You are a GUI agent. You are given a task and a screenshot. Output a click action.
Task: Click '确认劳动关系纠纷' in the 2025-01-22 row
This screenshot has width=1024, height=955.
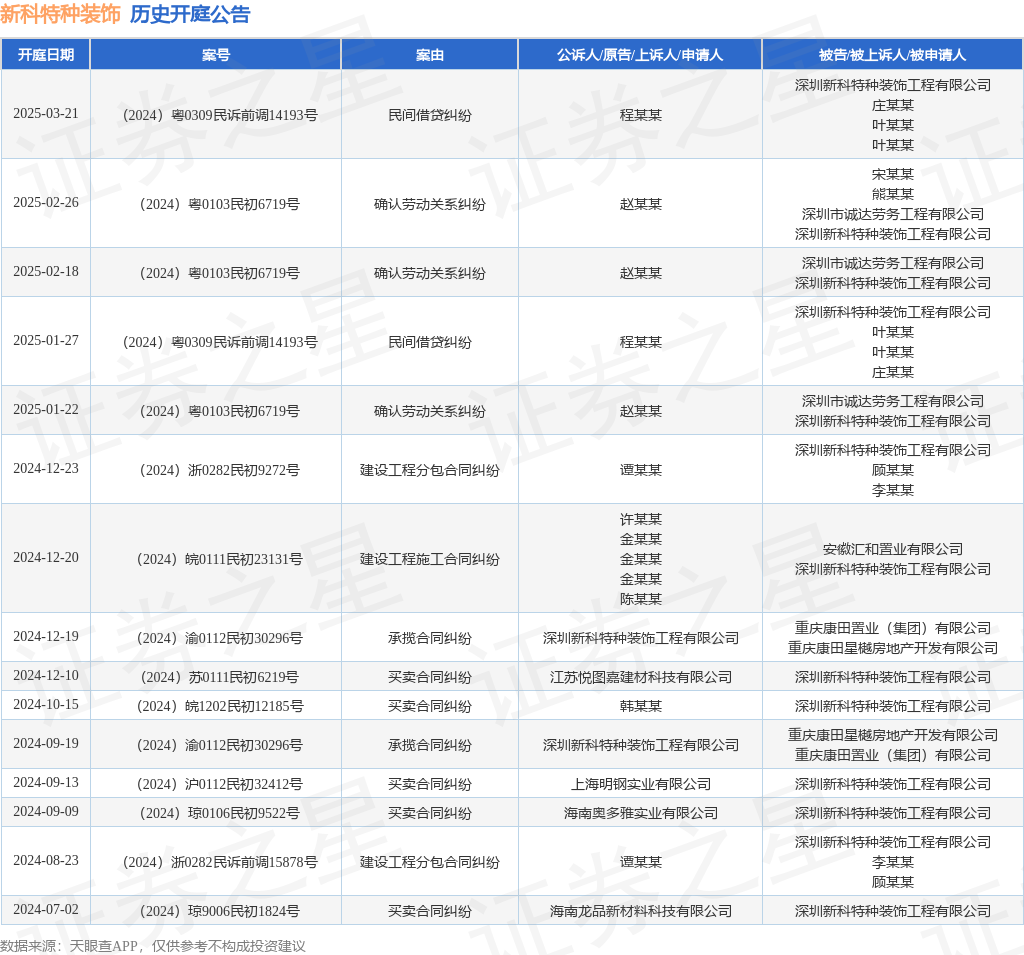430,411
